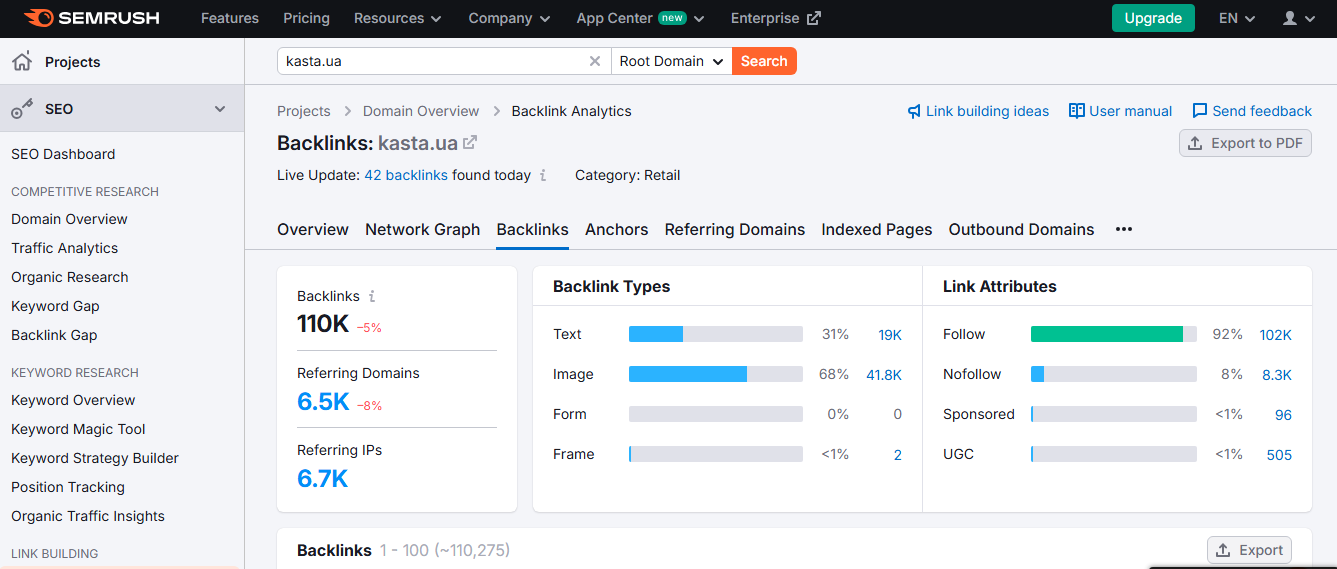Image resolution: width=1337 pixels, height=569 pixels.
Task: Click the Export button for backlinks table
Action: point(1249,550)
